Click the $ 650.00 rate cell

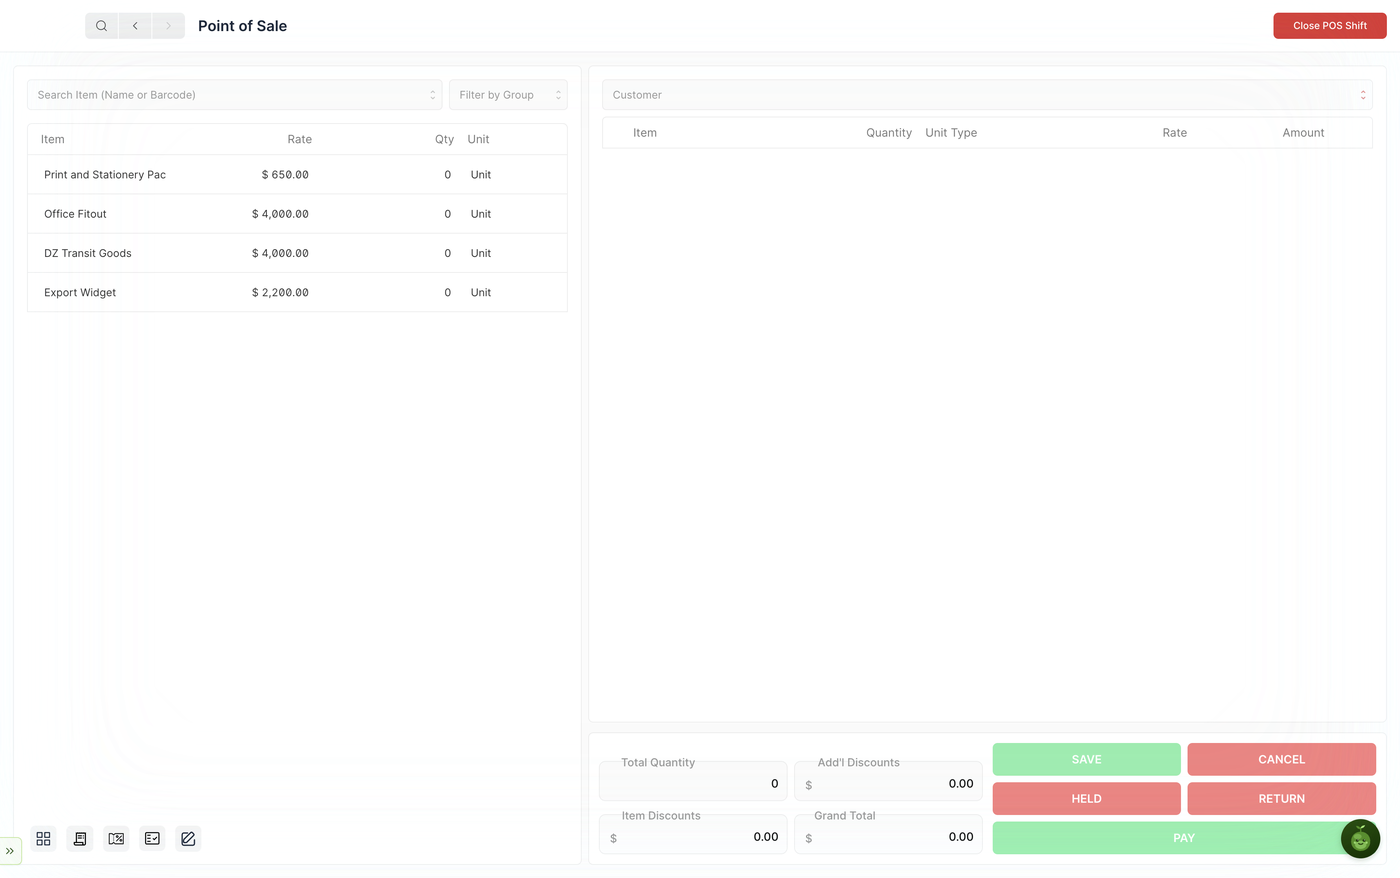coord(285,175)
